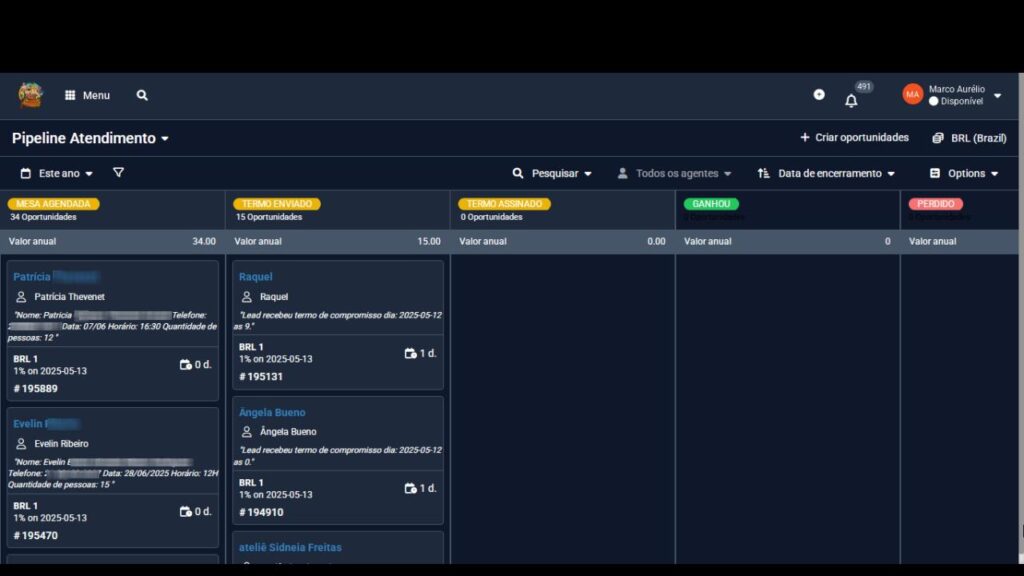Click the MA user avatar
1024x576 pixels.
[x=912, y=94]
